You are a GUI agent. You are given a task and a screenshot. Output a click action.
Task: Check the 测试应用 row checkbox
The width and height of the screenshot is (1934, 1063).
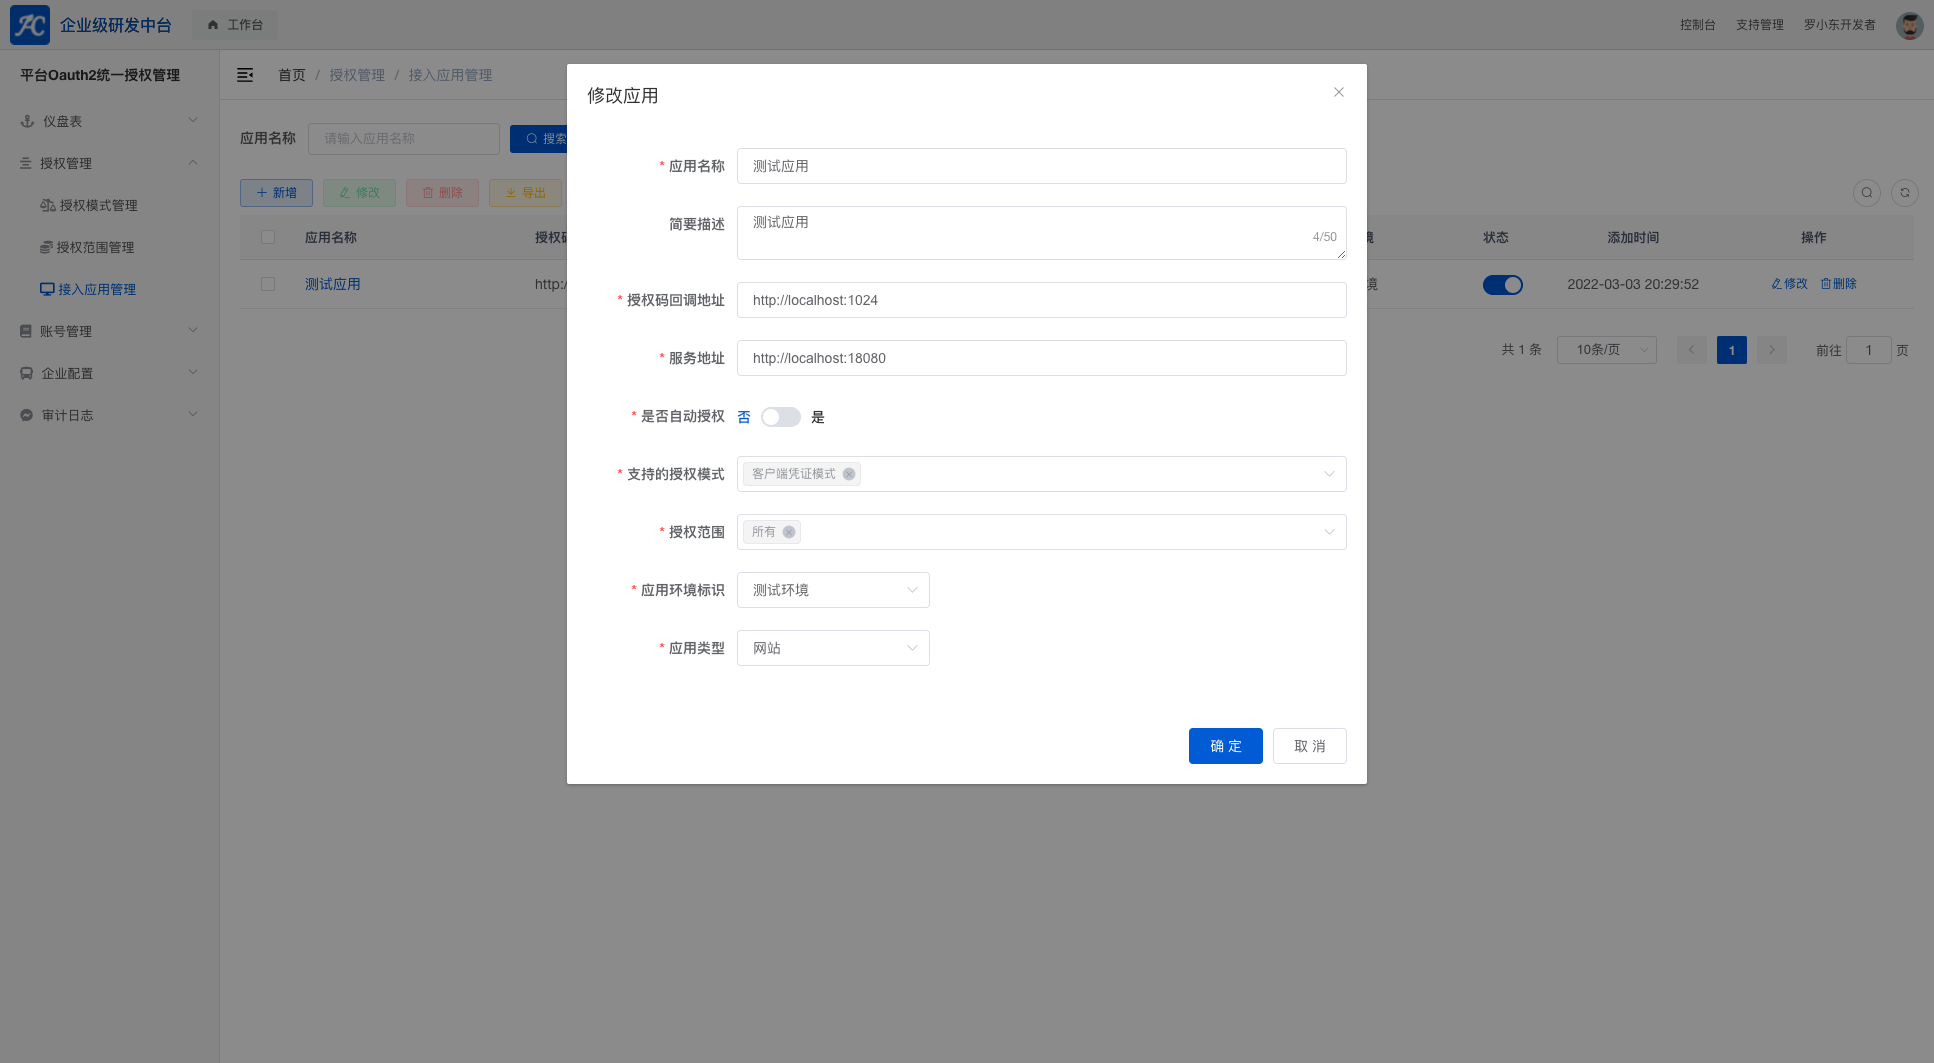[268, 284]
